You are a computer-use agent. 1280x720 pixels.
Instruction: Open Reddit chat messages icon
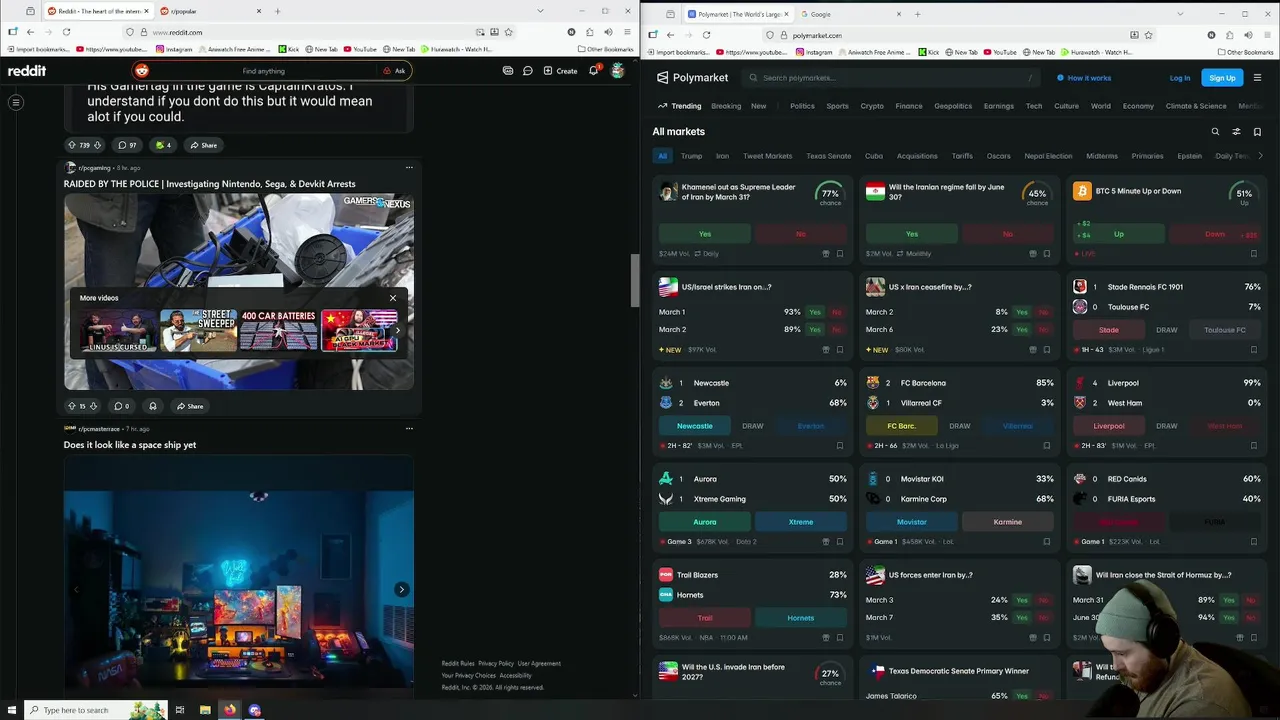[527, 71]
